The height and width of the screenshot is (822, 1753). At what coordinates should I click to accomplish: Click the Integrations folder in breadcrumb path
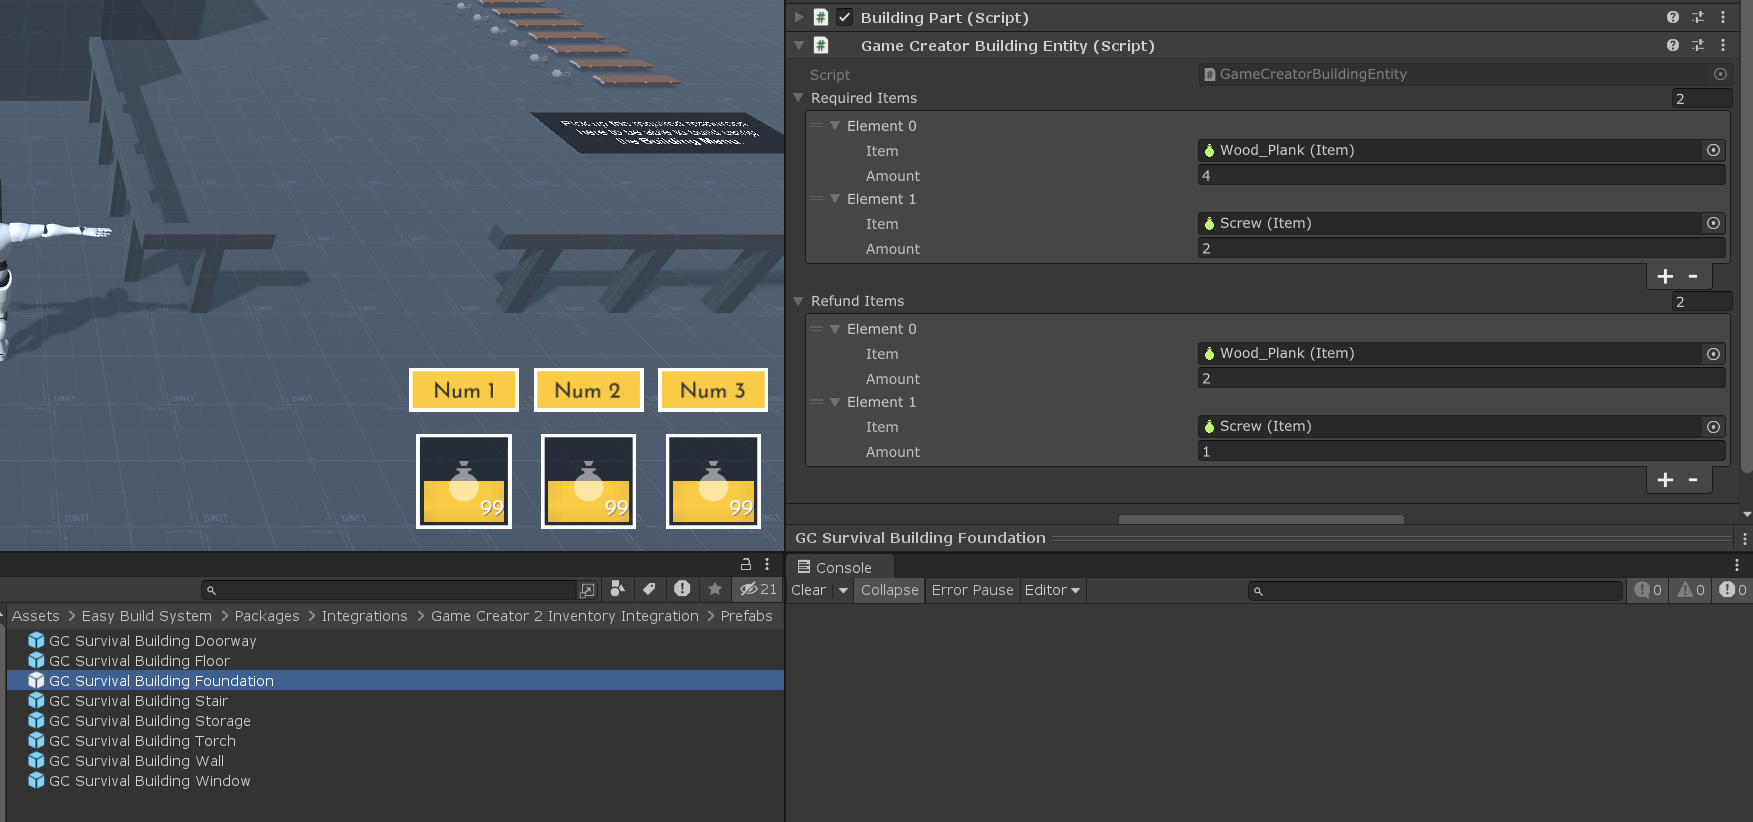pos(364,616)
